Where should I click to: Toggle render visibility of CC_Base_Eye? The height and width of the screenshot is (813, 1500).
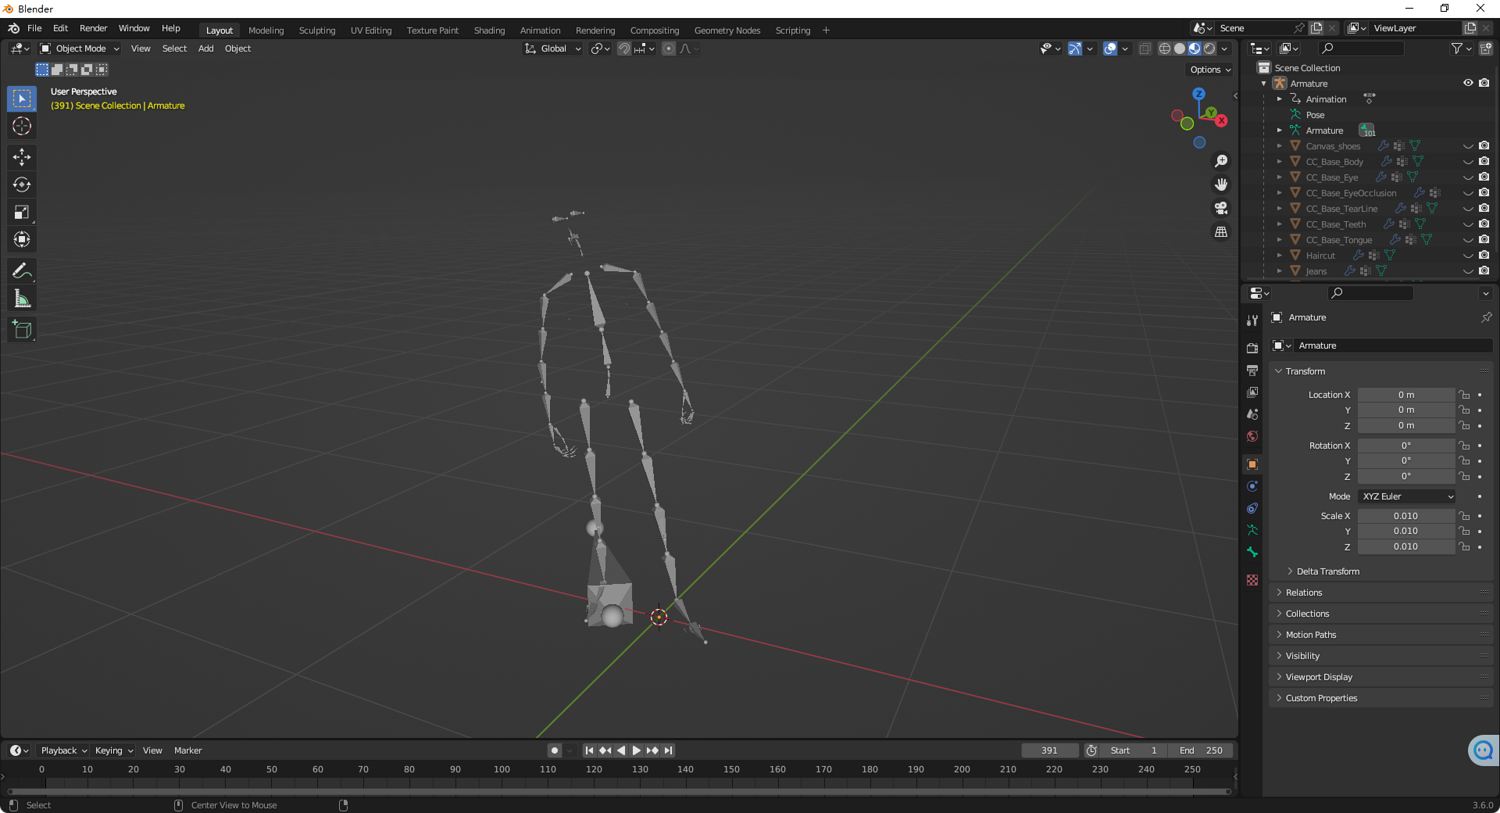click(1484, 177)
